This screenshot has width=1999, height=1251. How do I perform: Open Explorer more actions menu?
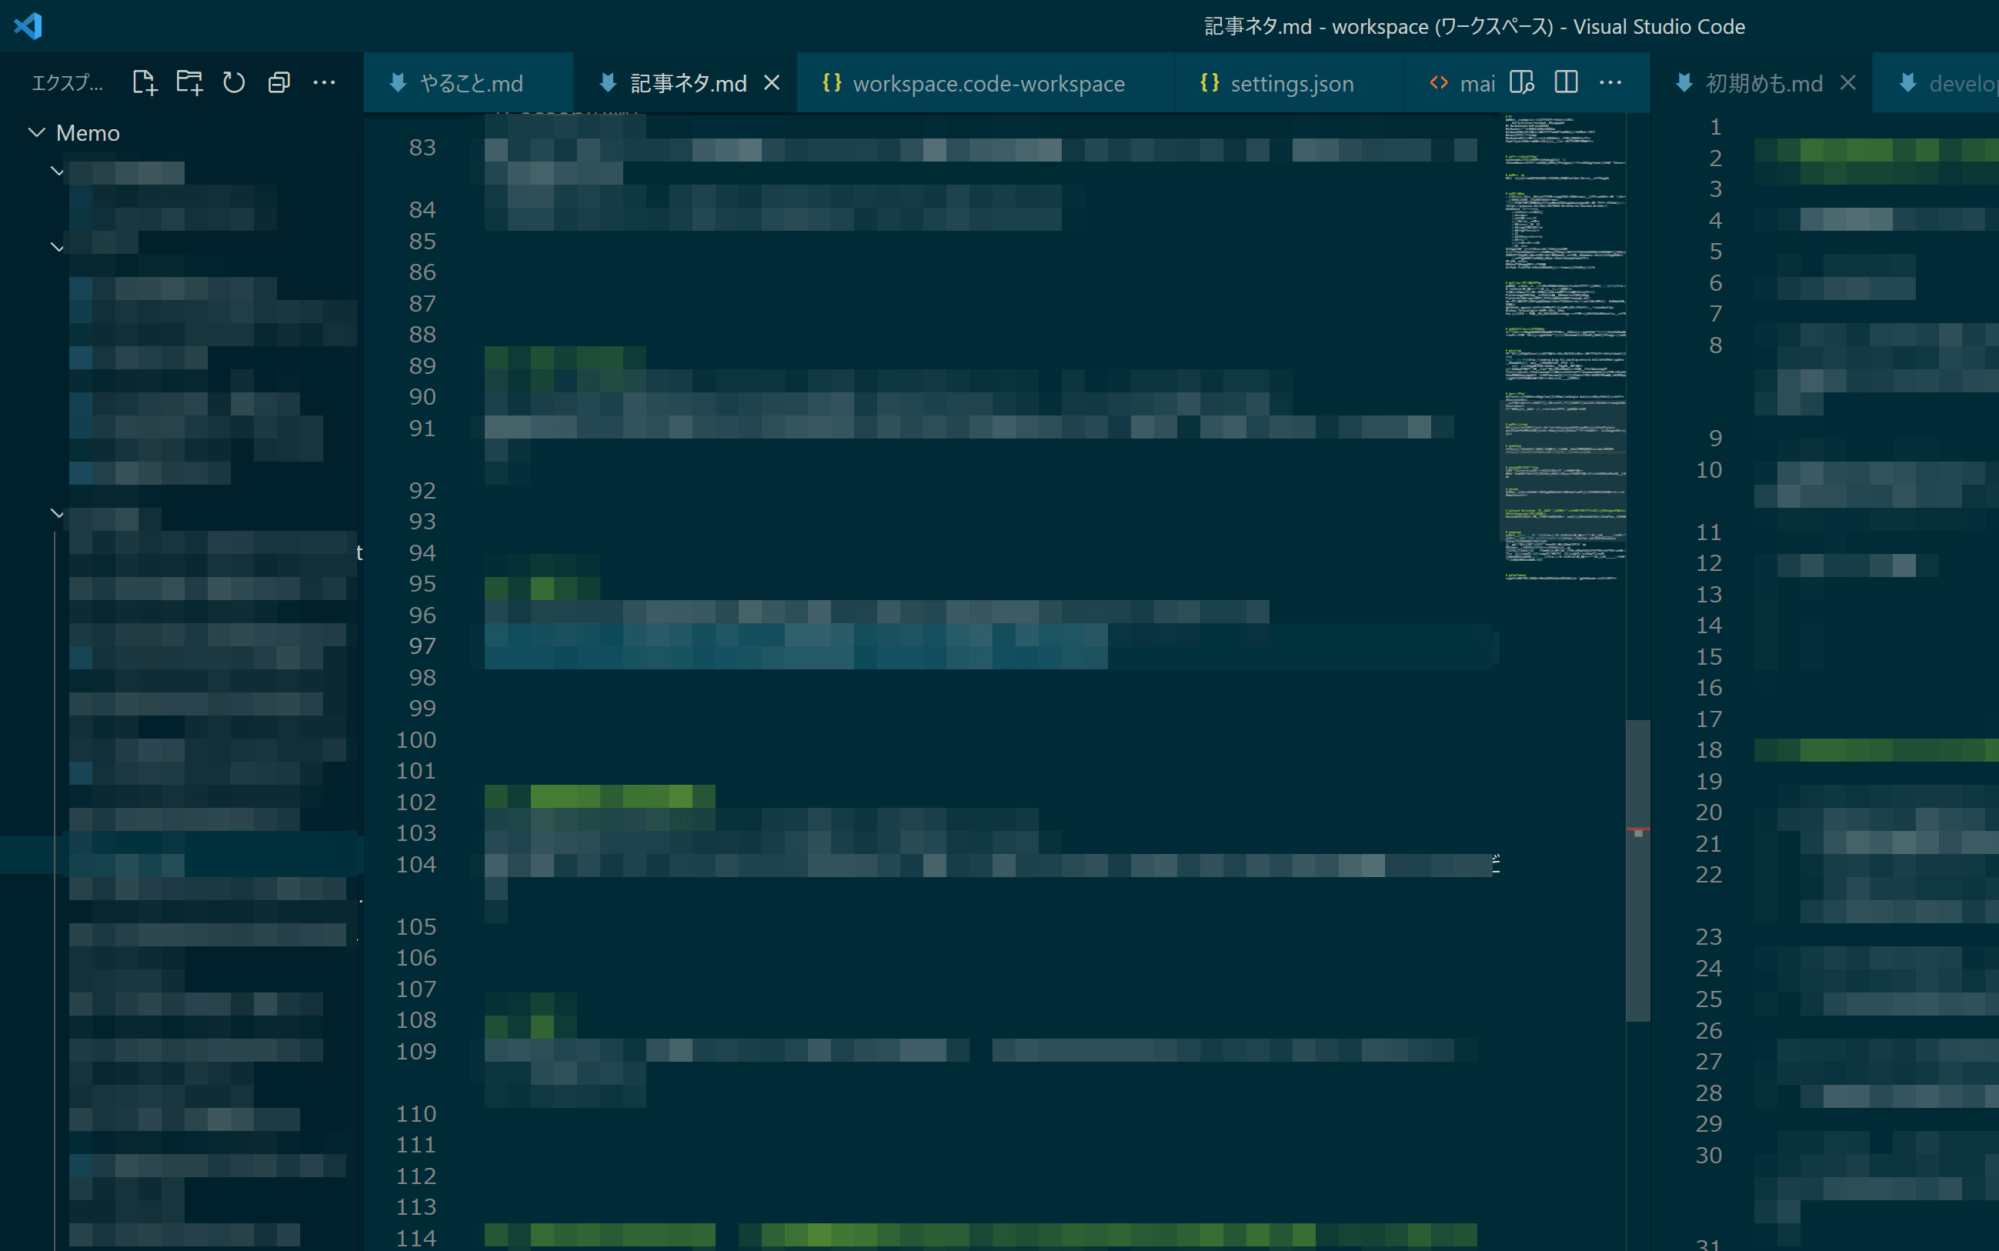(324, 83)
